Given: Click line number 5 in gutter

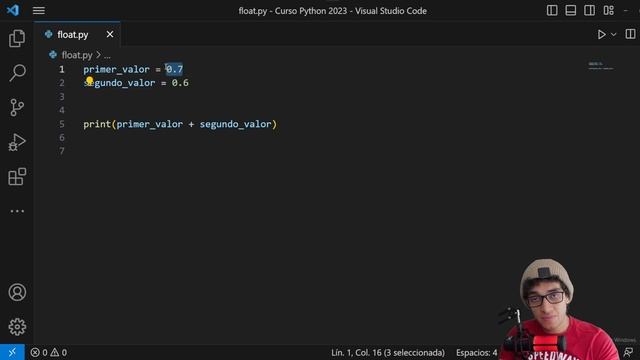Looking at the screenshot, I should (x=62, y=124).
